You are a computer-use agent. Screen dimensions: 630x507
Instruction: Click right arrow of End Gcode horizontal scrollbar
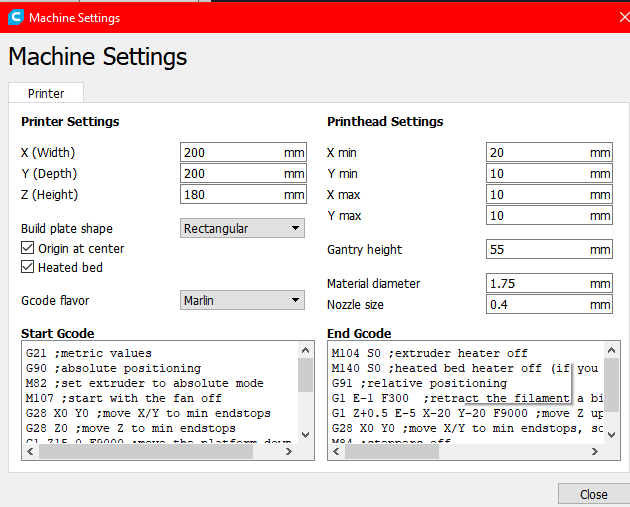596,452
